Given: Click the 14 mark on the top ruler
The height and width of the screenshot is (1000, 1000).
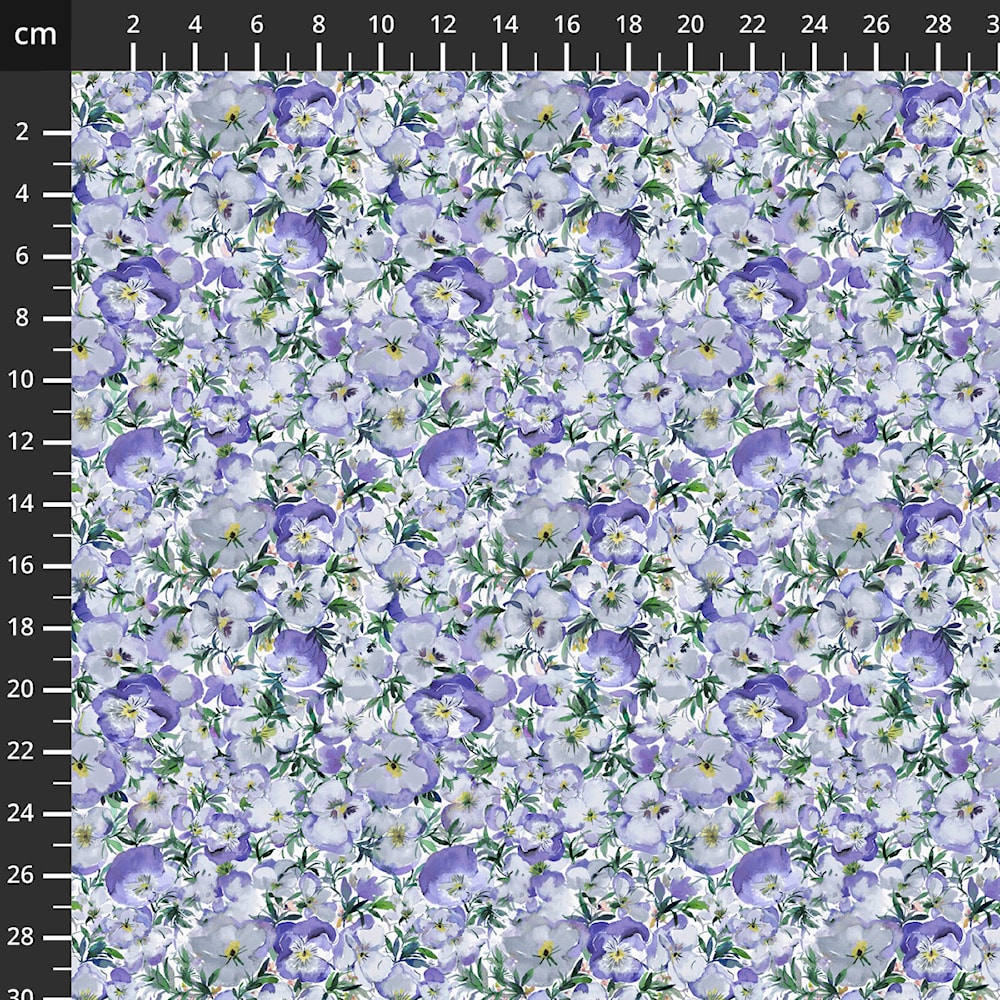Looking at the screenshot, I should (x=505, y=26).
